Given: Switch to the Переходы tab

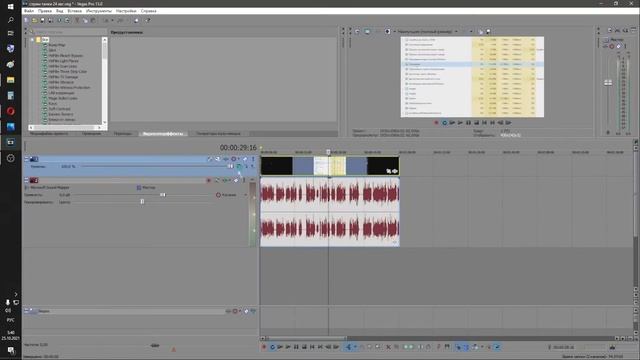Looking at the screenshot, I should [122, 133].
